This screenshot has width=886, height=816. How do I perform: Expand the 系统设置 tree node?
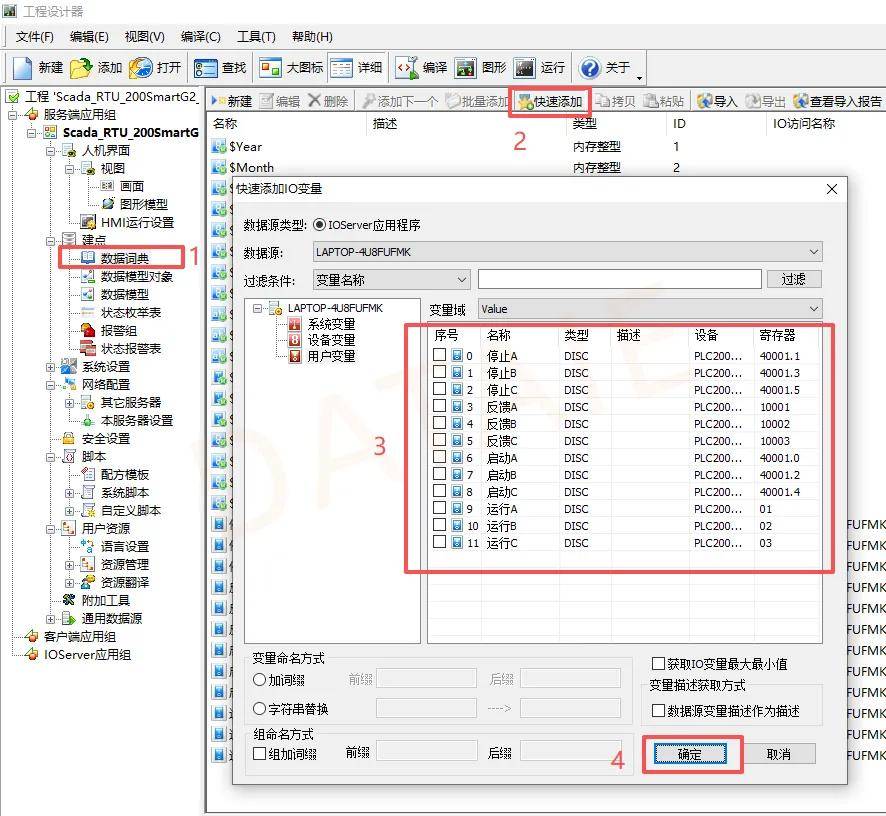(x=51, y=367)
